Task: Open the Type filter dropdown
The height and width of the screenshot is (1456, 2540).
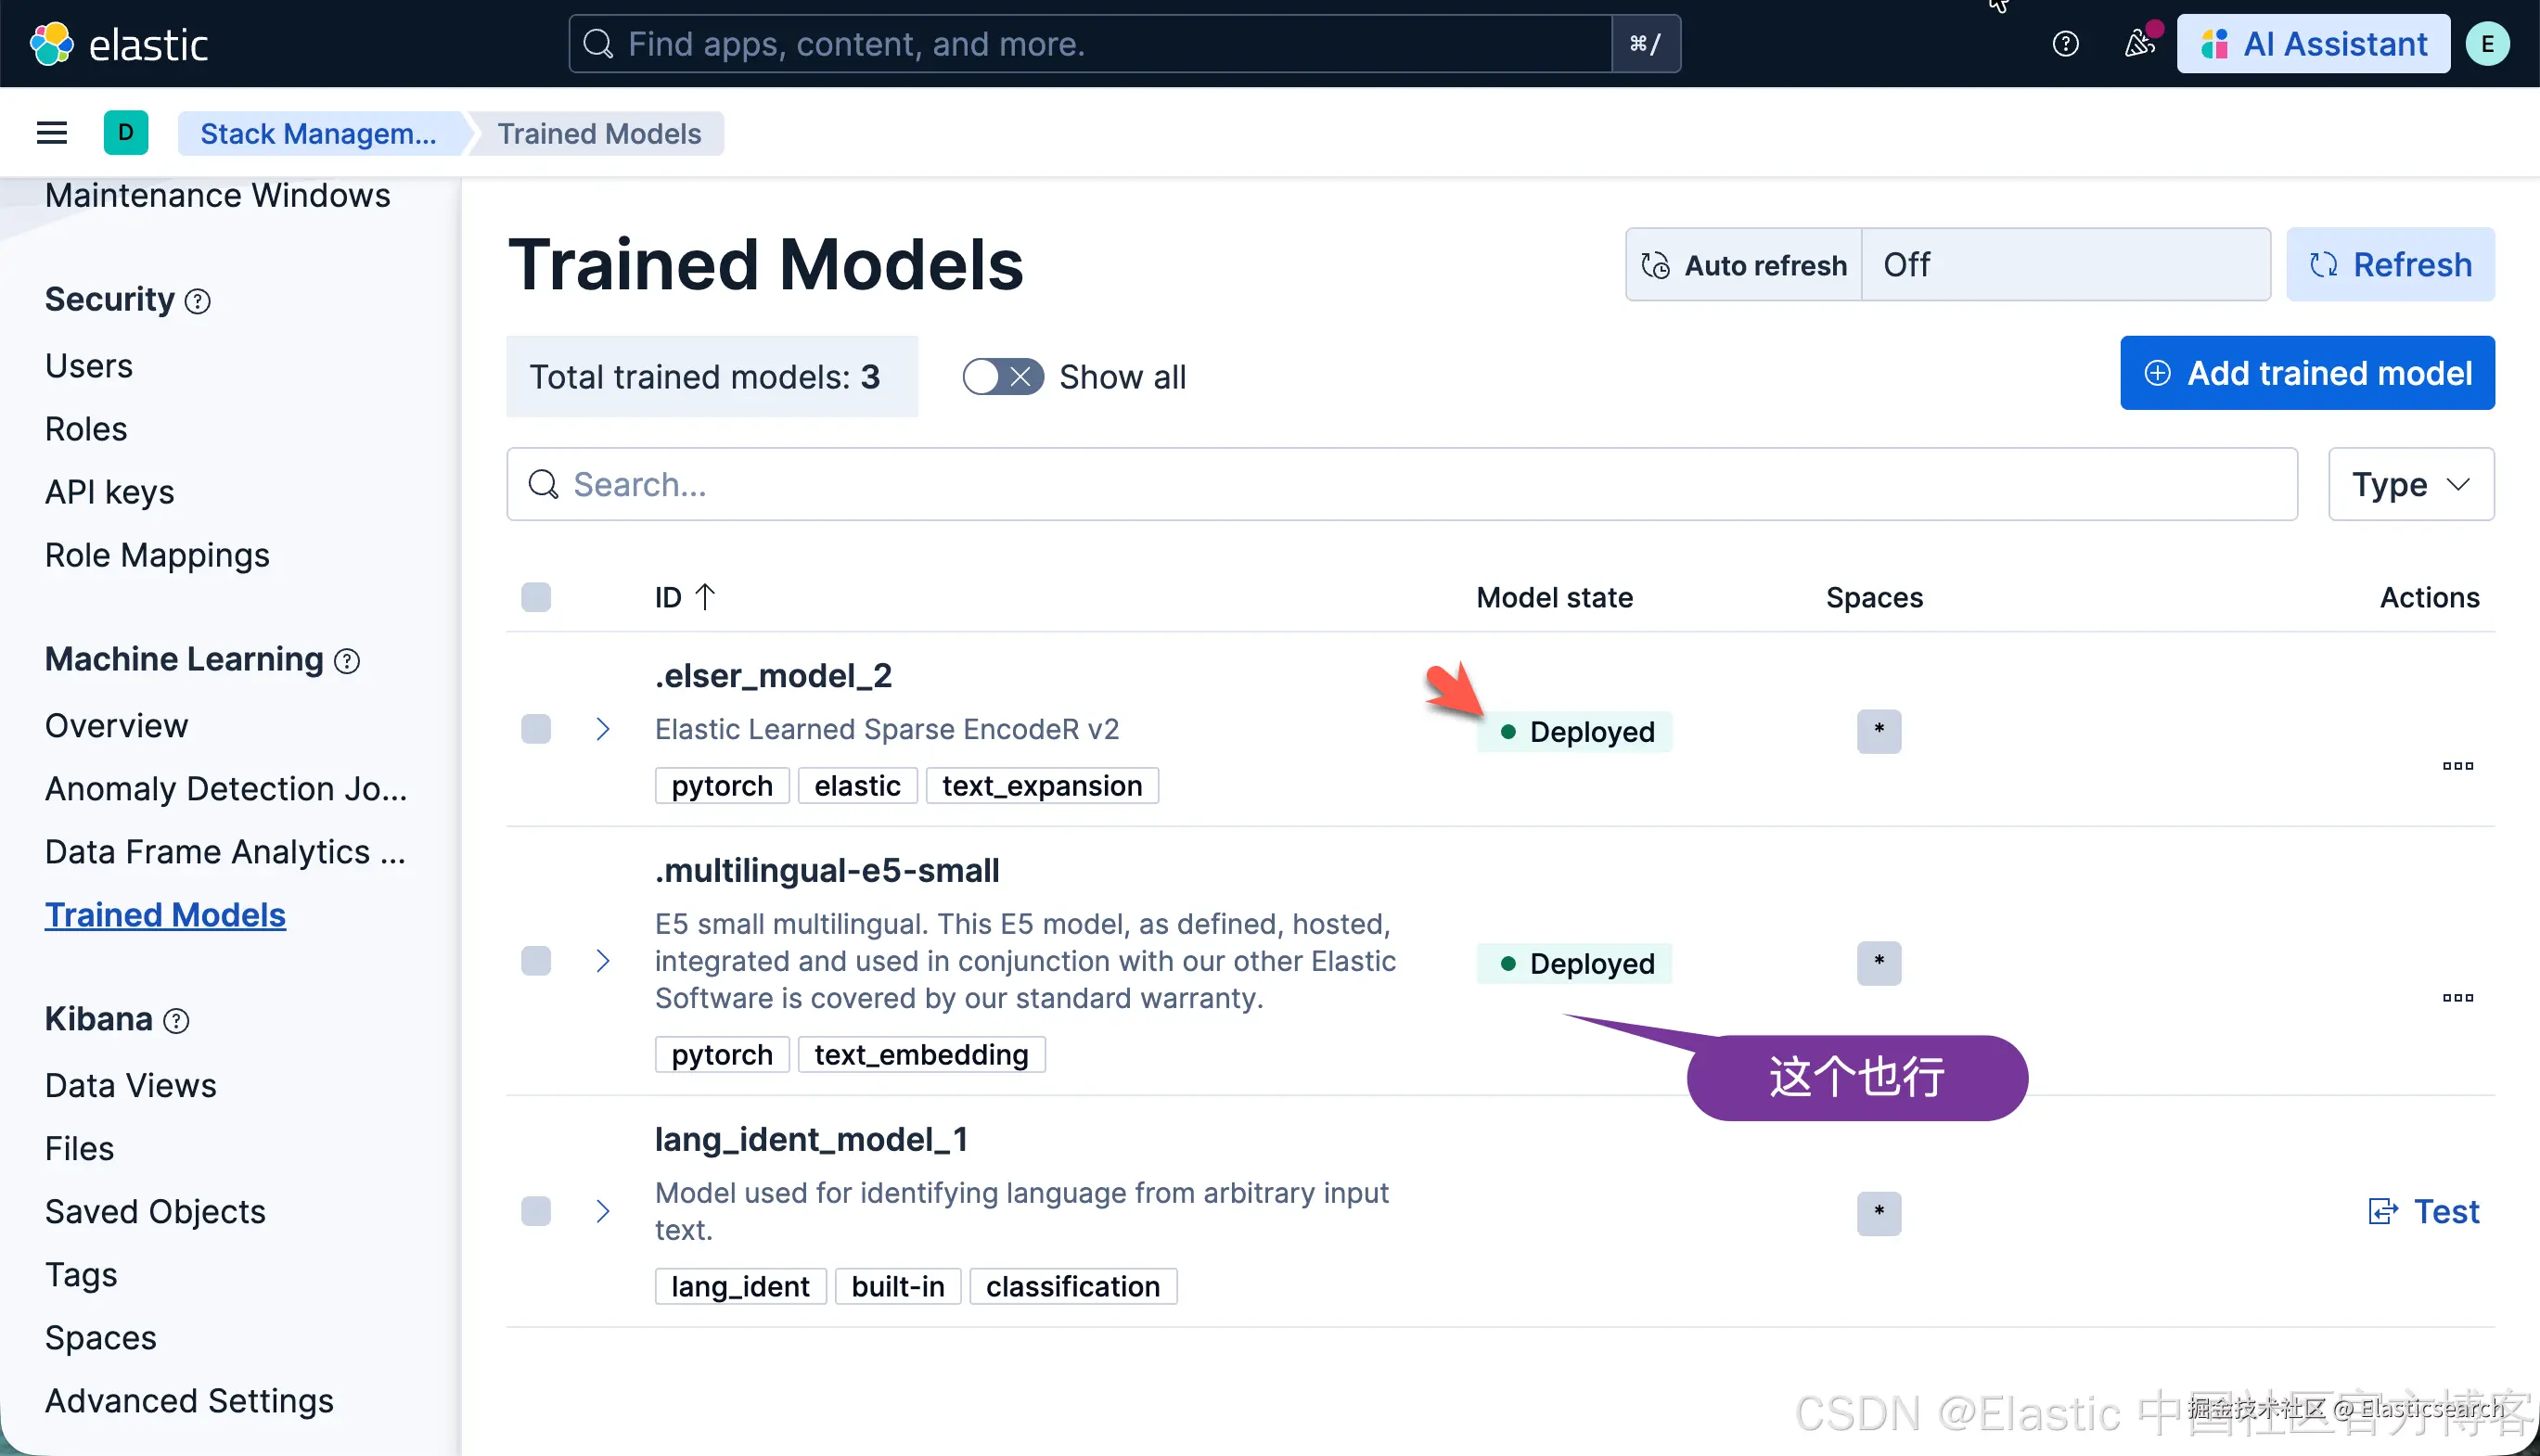Action: click(2410, 485)
